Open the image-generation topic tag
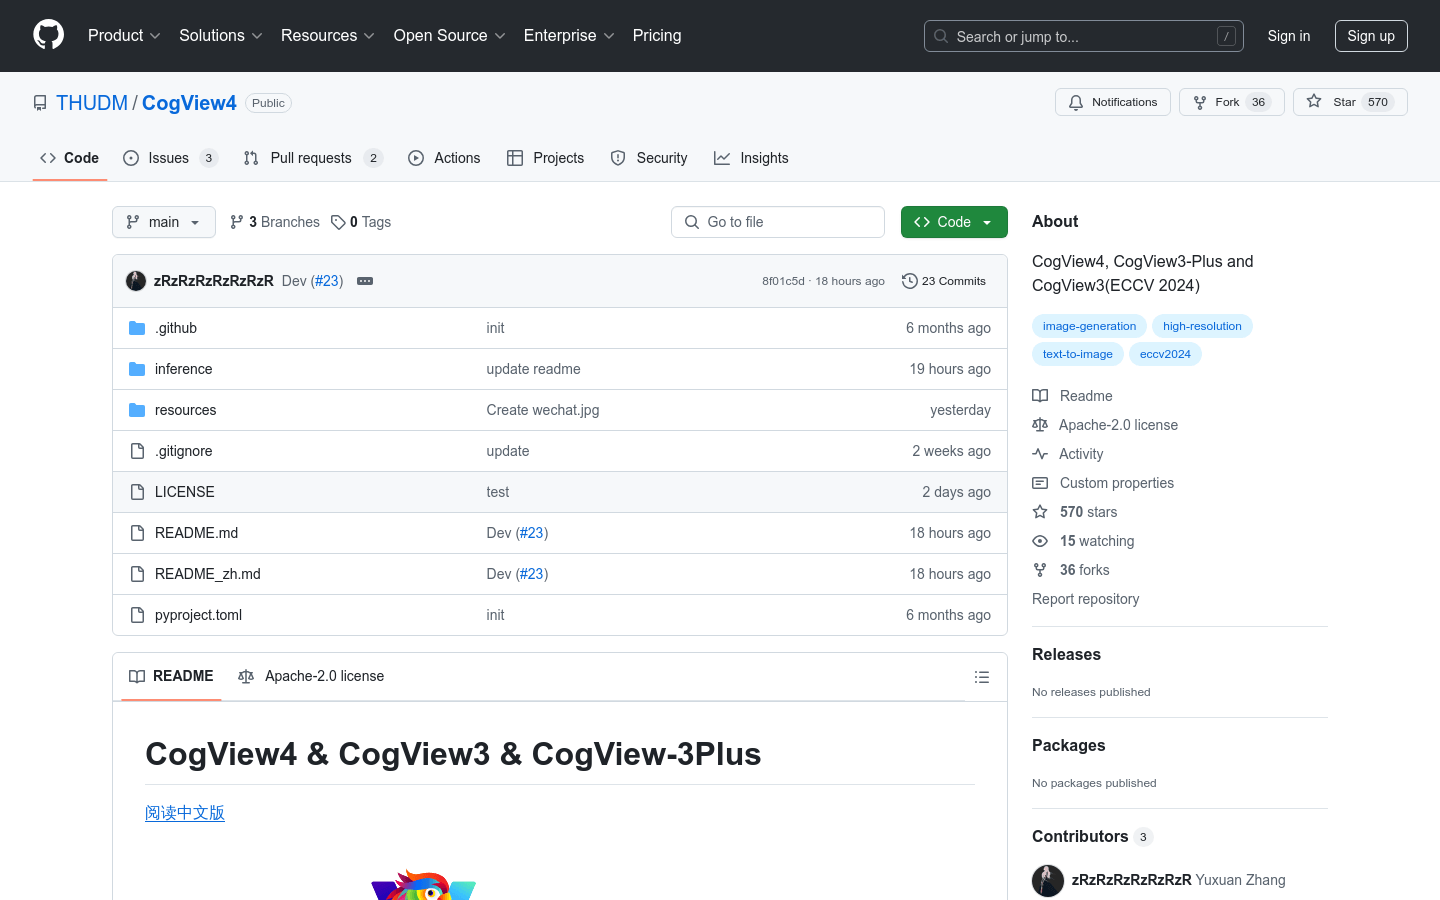1440x900 pixels. 1089,326
